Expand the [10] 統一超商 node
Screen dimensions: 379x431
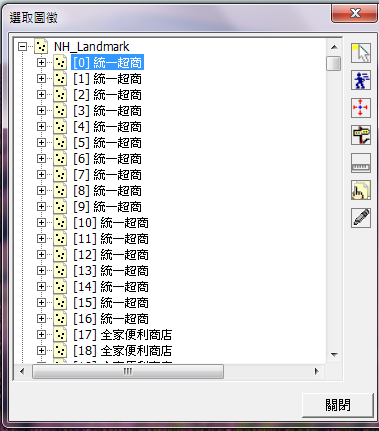[x=41, y=222]
